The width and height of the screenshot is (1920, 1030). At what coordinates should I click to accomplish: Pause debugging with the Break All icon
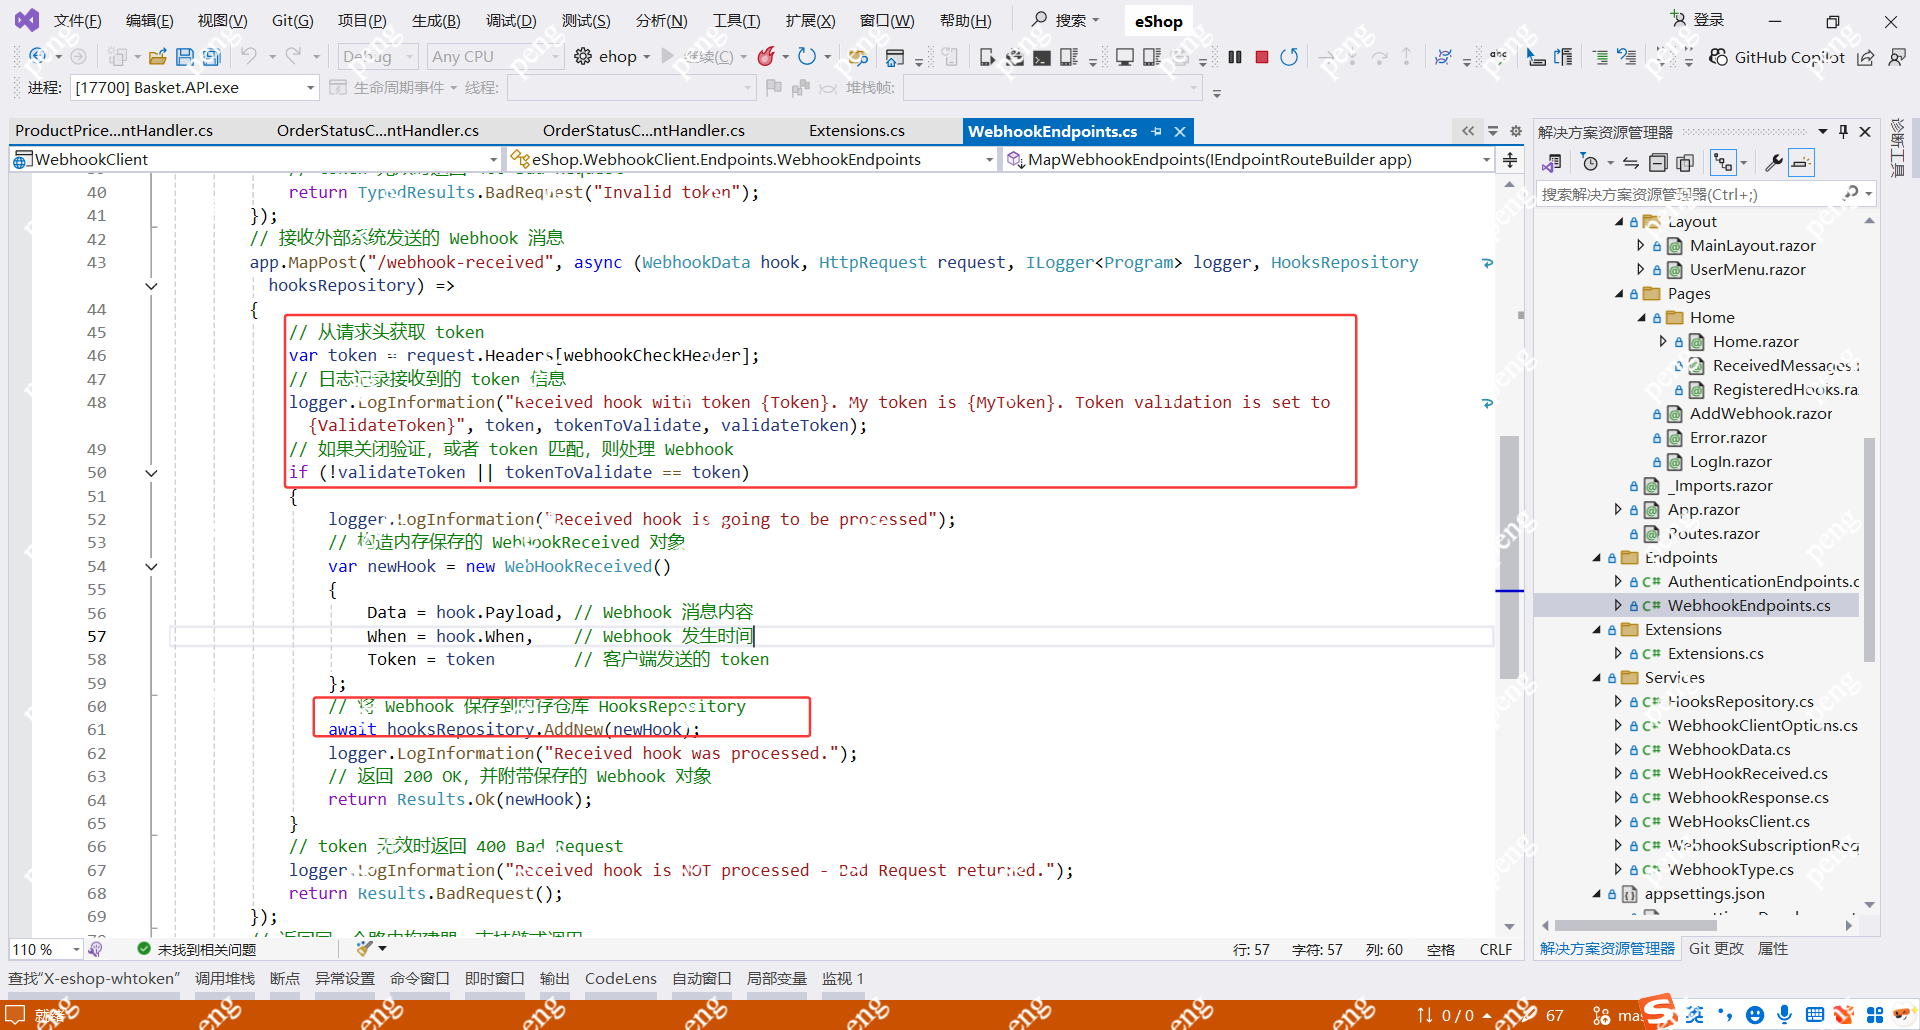[1235, 57]
